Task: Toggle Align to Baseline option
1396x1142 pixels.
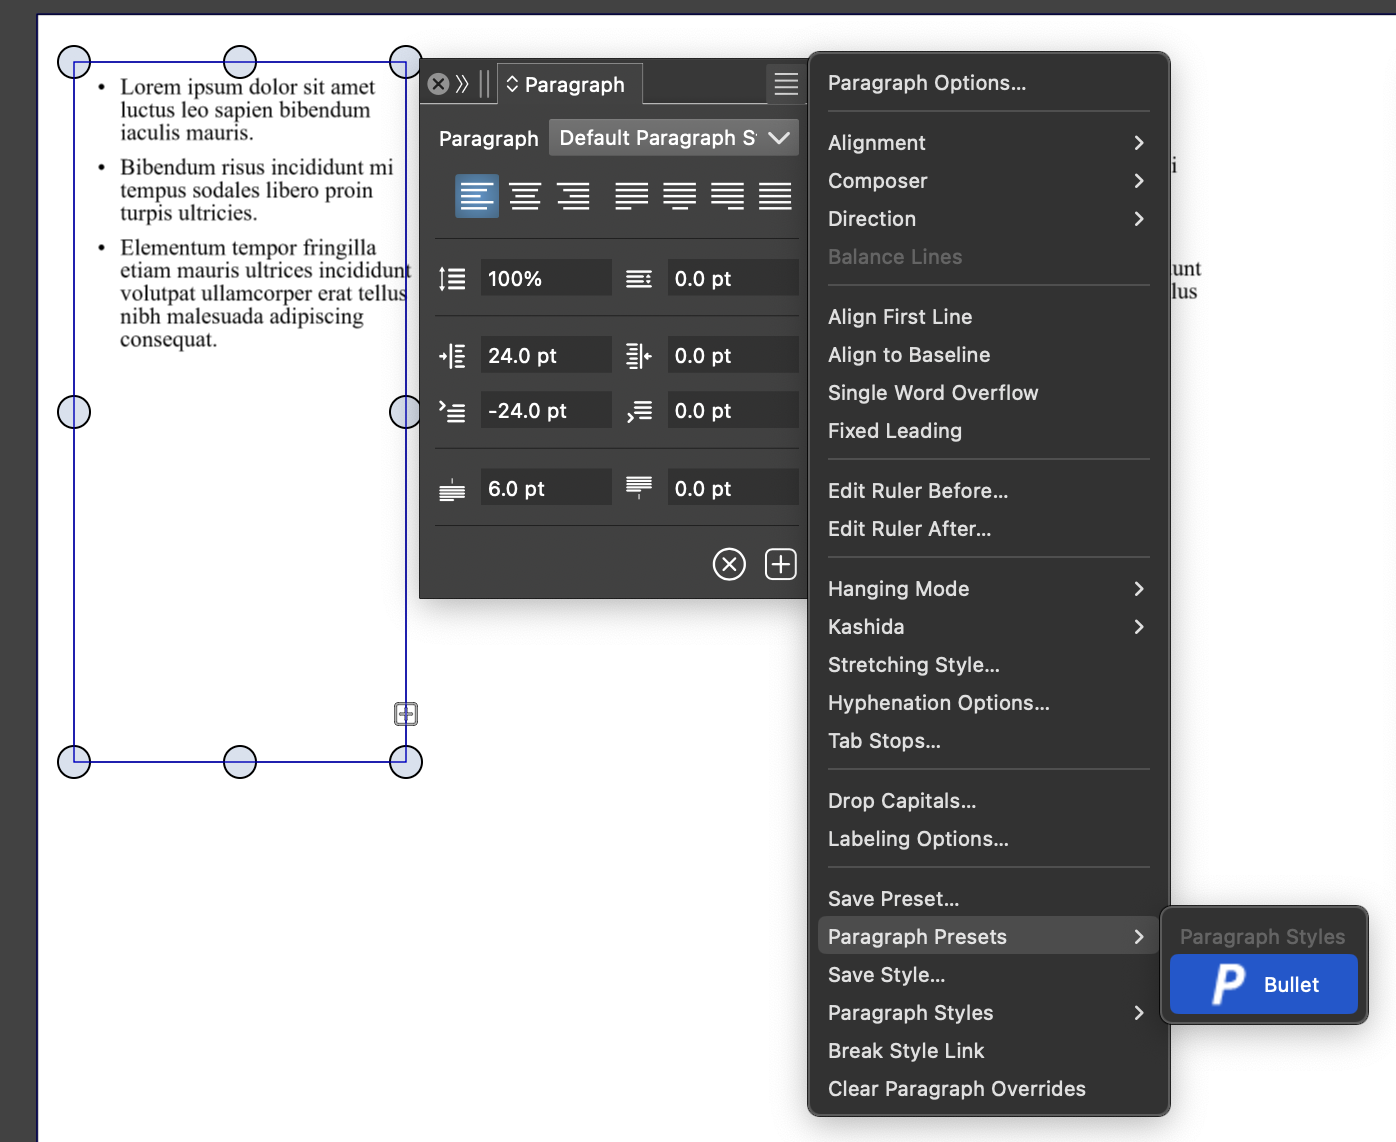Action: pyautogui.click(x=908, y=355)
